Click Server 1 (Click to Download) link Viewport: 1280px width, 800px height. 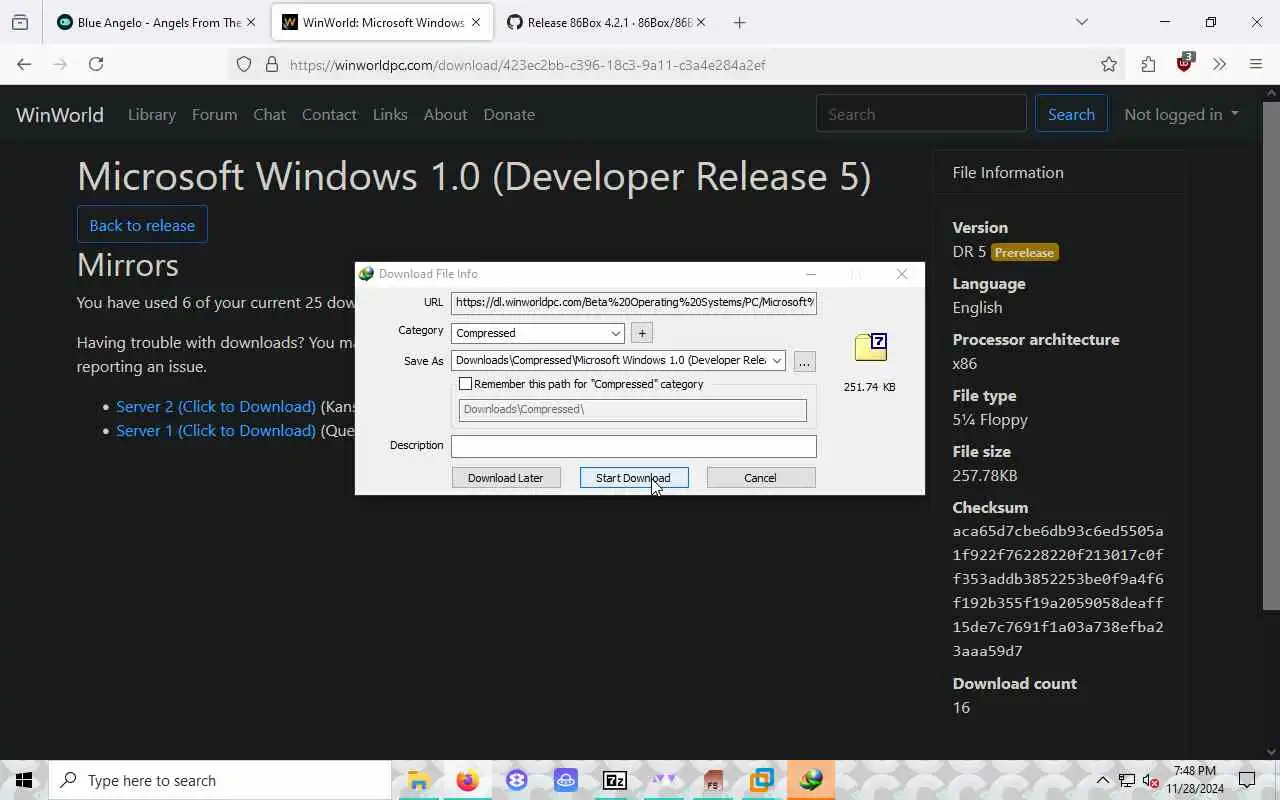[216, 430]
